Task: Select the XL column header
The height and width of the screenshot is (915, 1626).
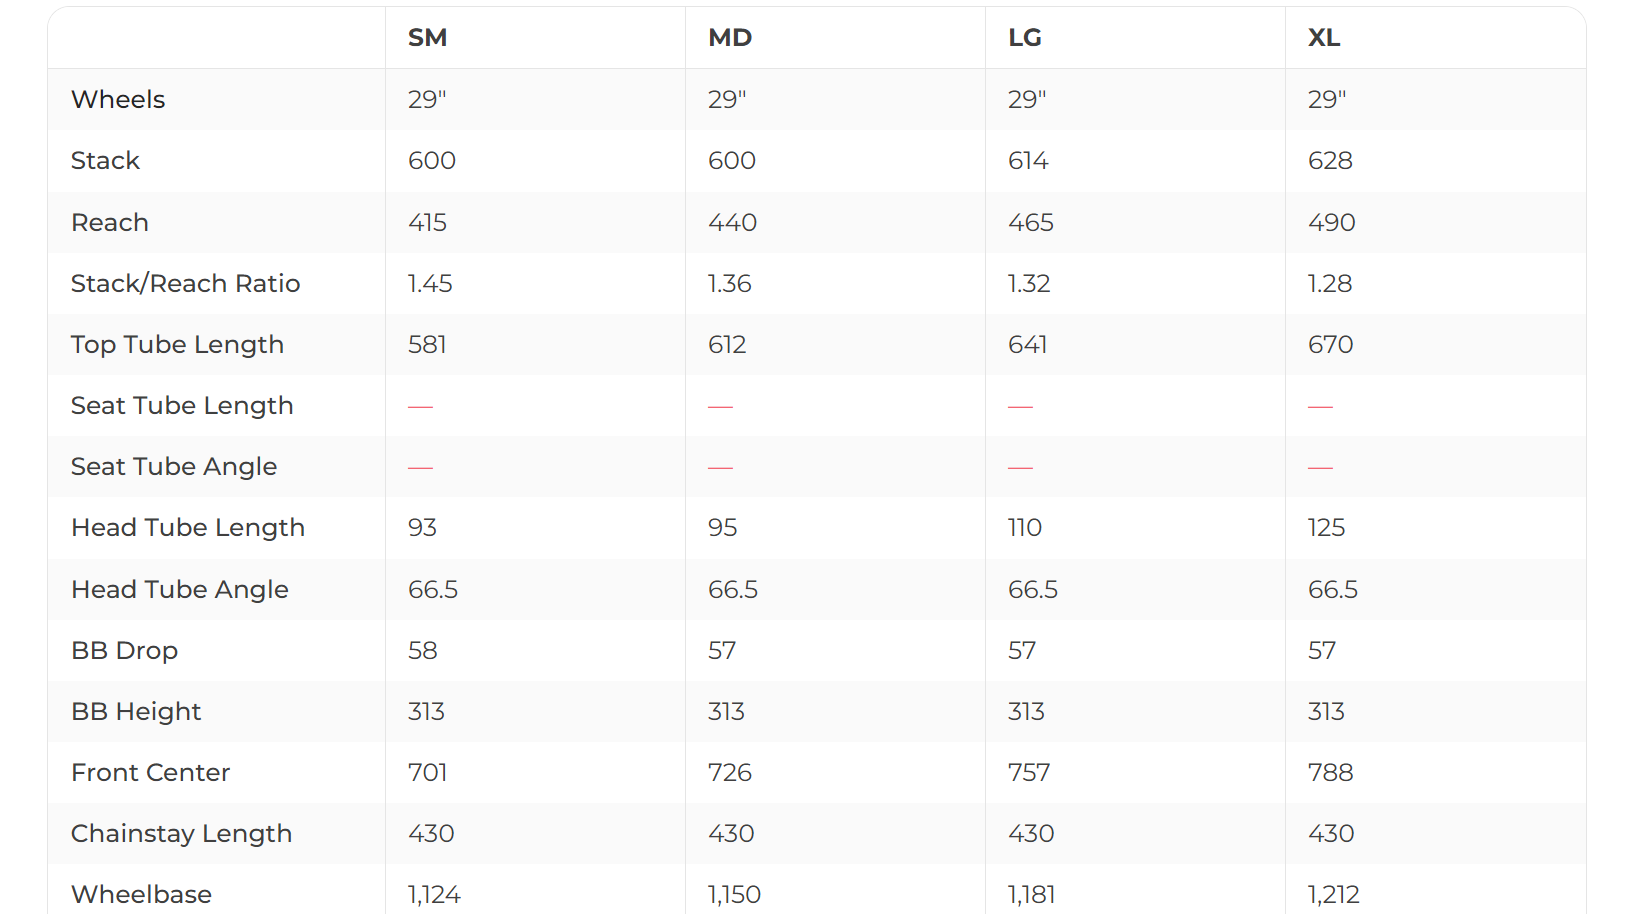Action: coord(1323,38)
